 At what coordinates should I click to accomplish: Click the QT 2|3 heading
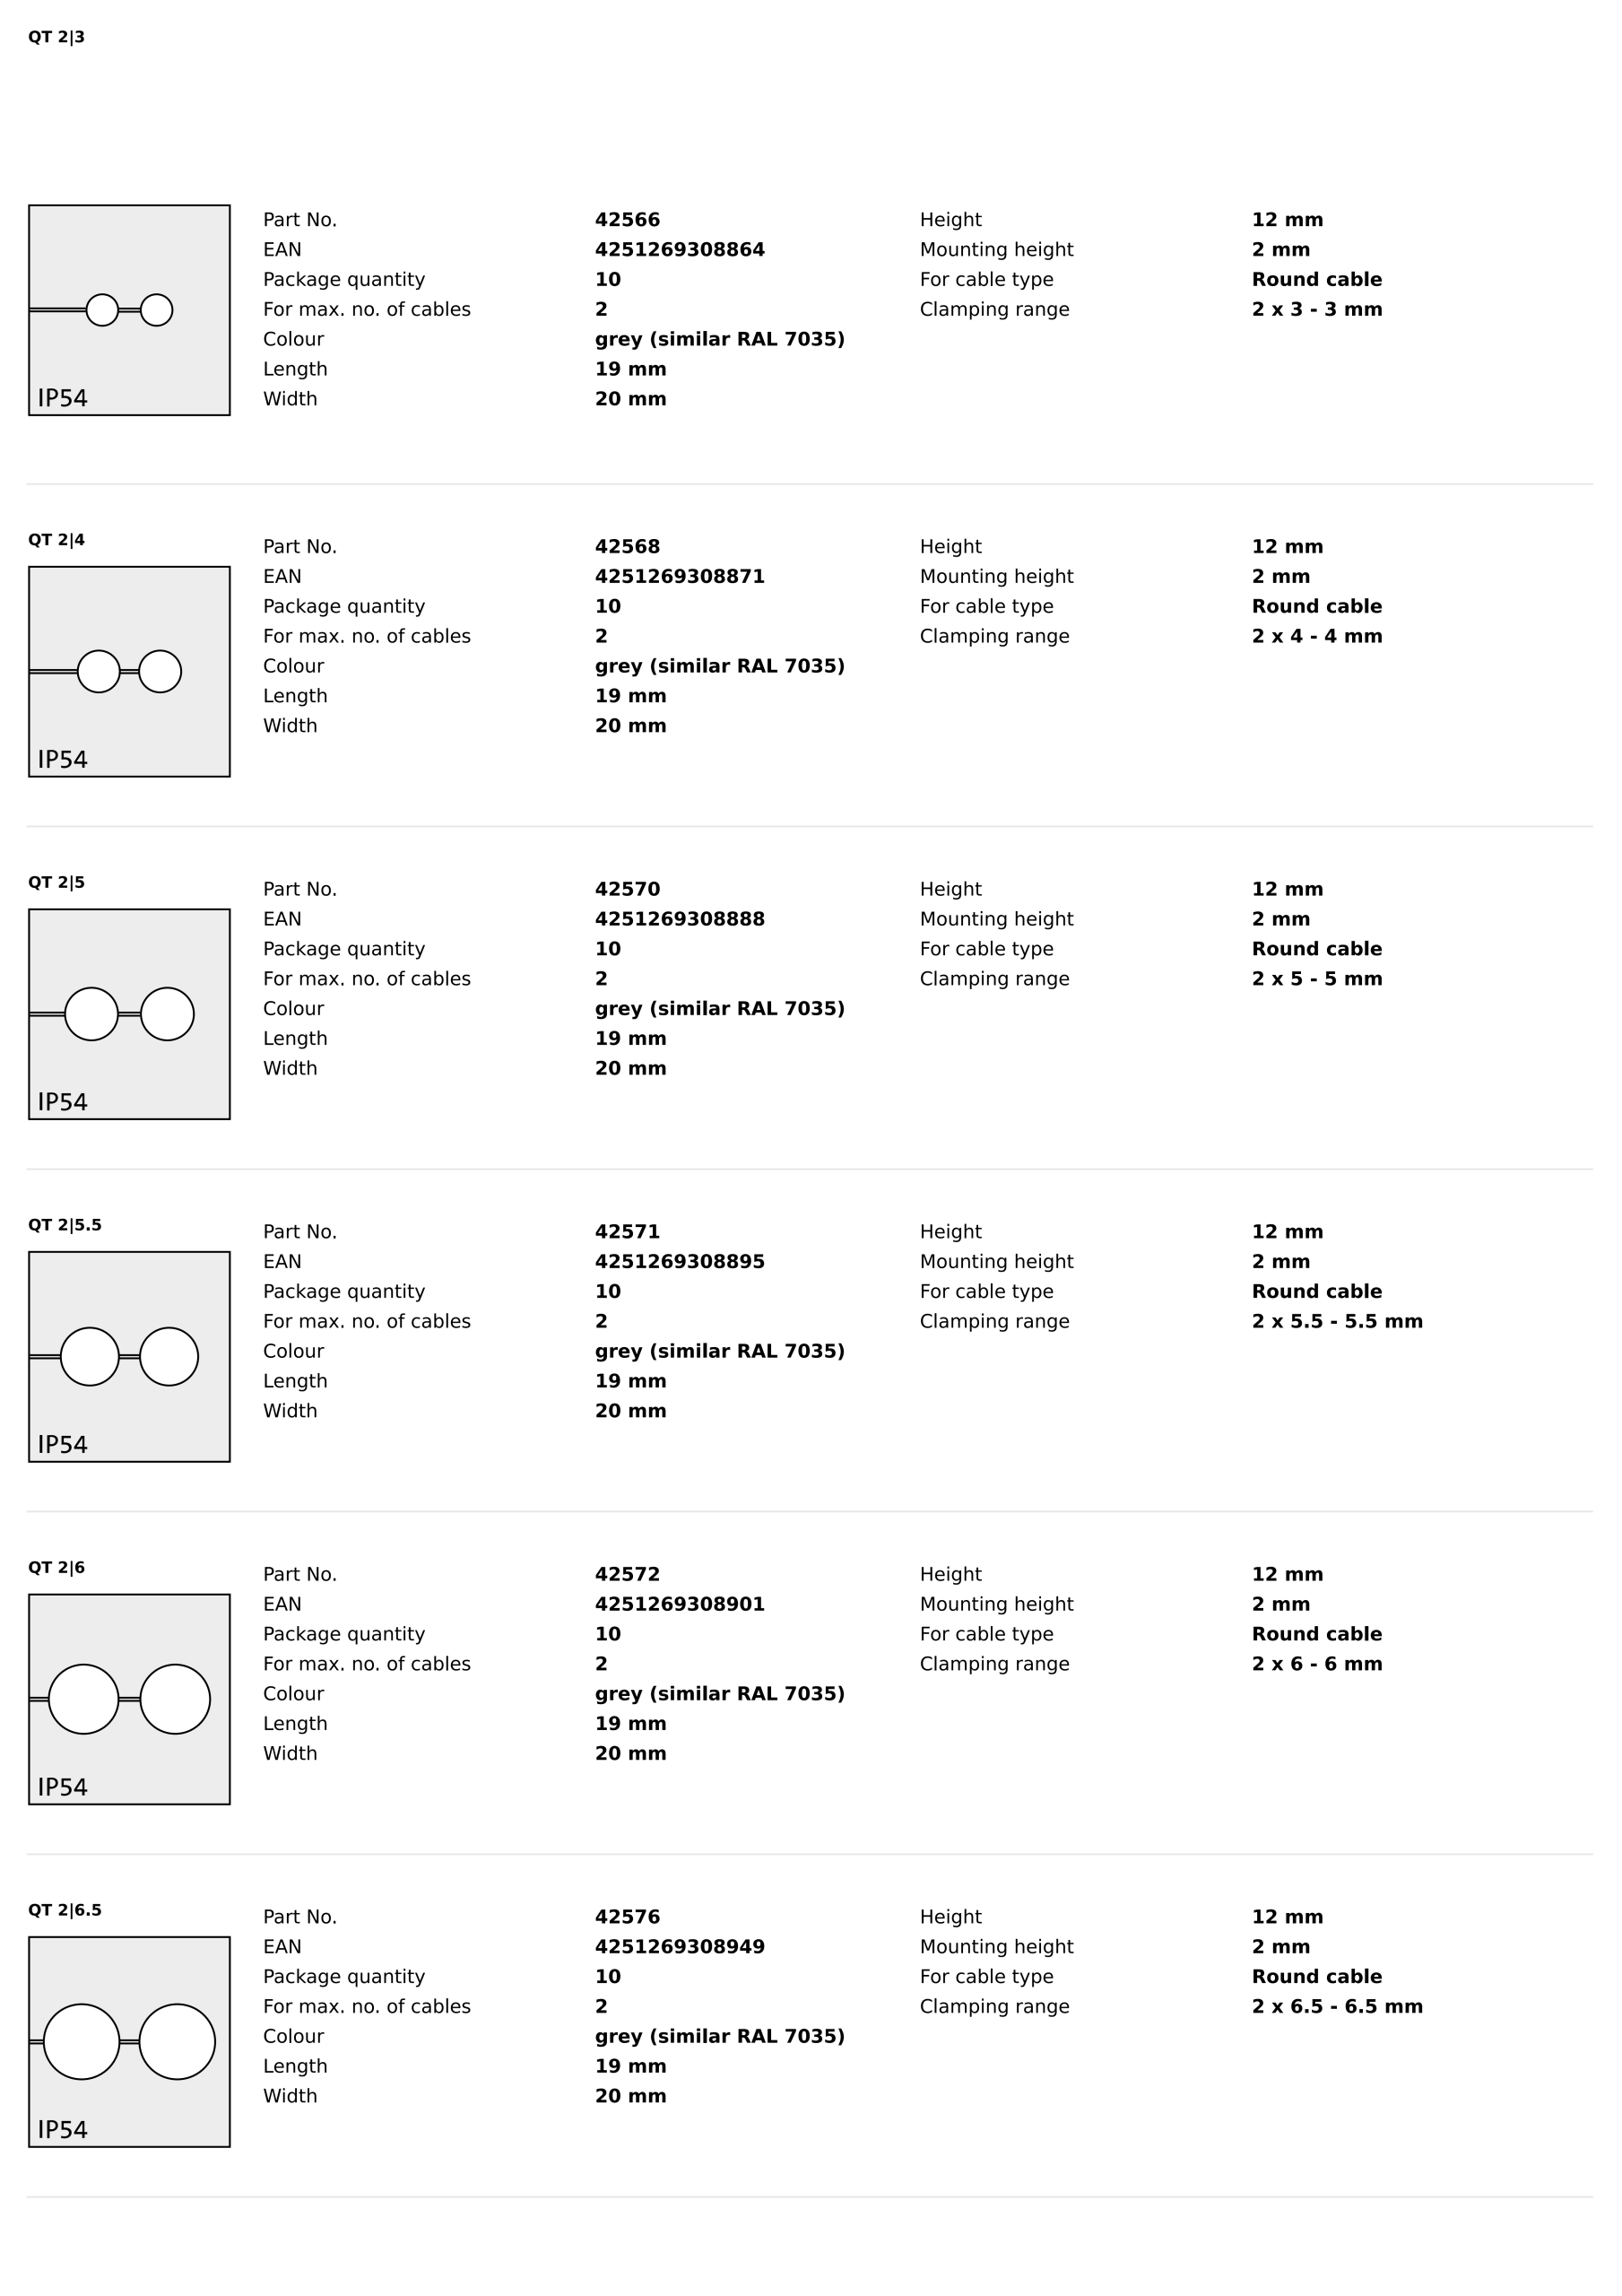[x=56, y=38]
